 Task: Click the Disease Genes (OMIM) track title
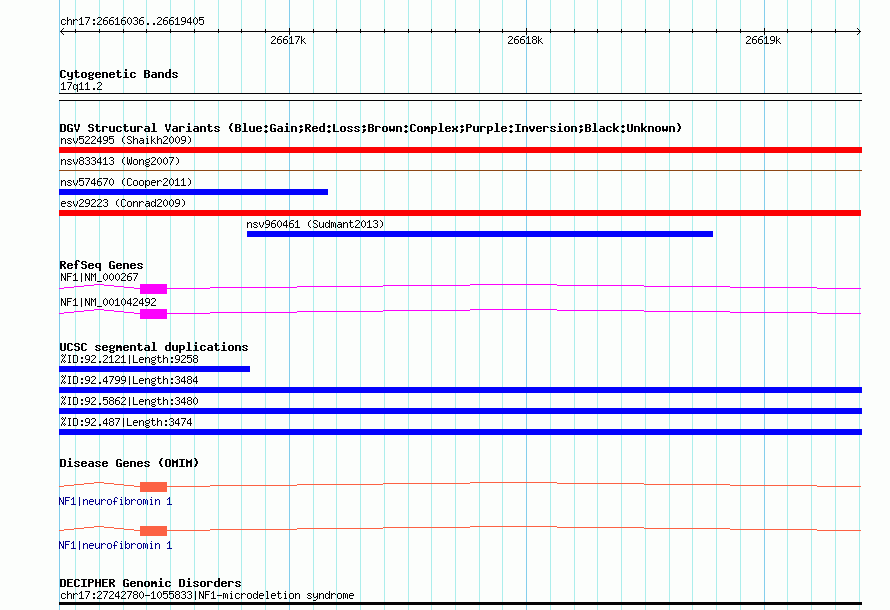[x=129, y=463]
